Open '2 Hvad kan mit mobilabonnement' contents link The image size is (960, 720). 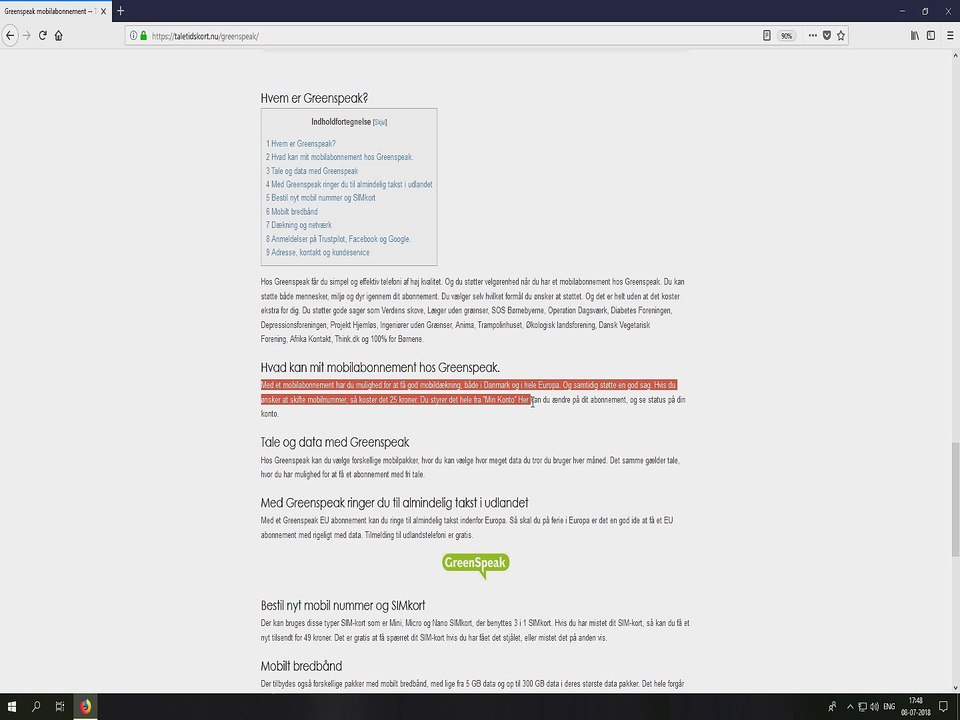tap(339, 157)
